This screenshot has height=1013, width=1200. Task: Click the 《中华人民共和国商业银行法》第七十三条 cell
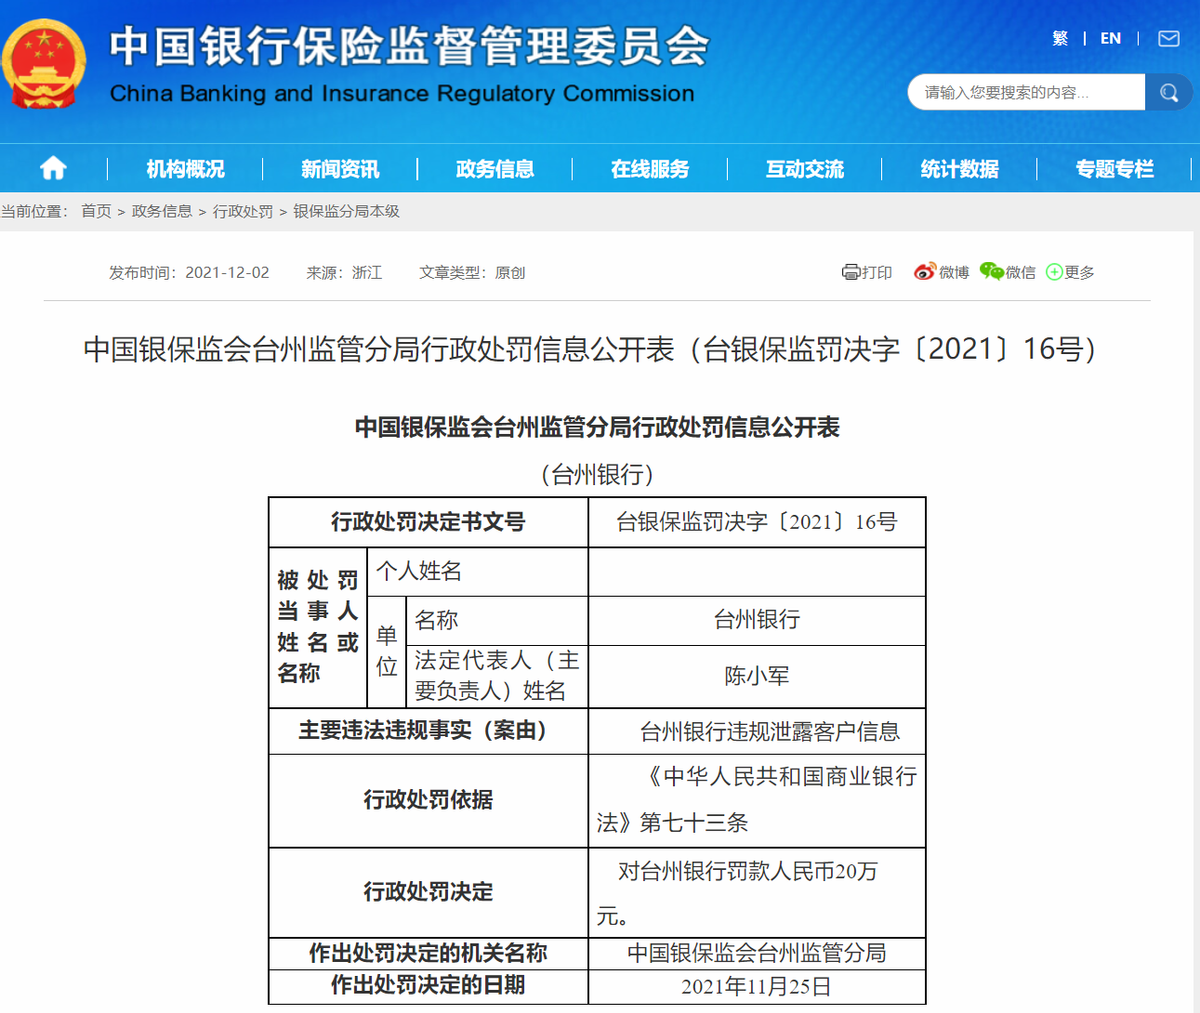click(x=757, y=800)
